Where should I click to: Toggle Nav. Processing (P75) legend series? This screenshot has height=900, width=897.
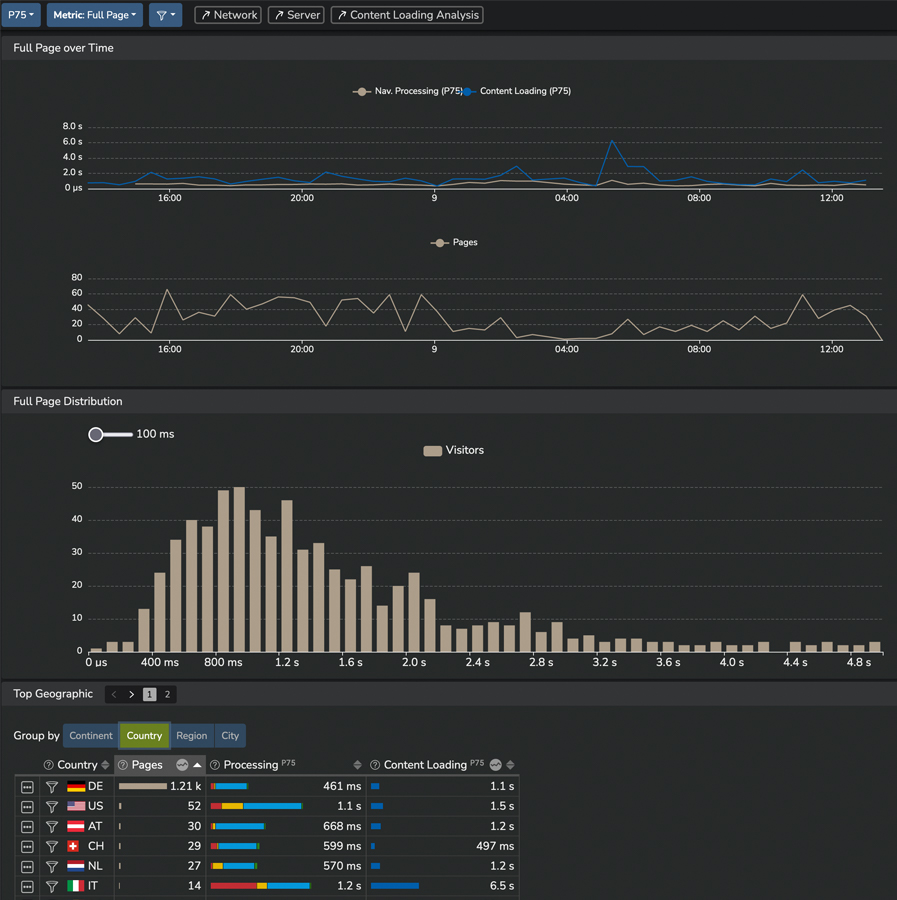407,91
